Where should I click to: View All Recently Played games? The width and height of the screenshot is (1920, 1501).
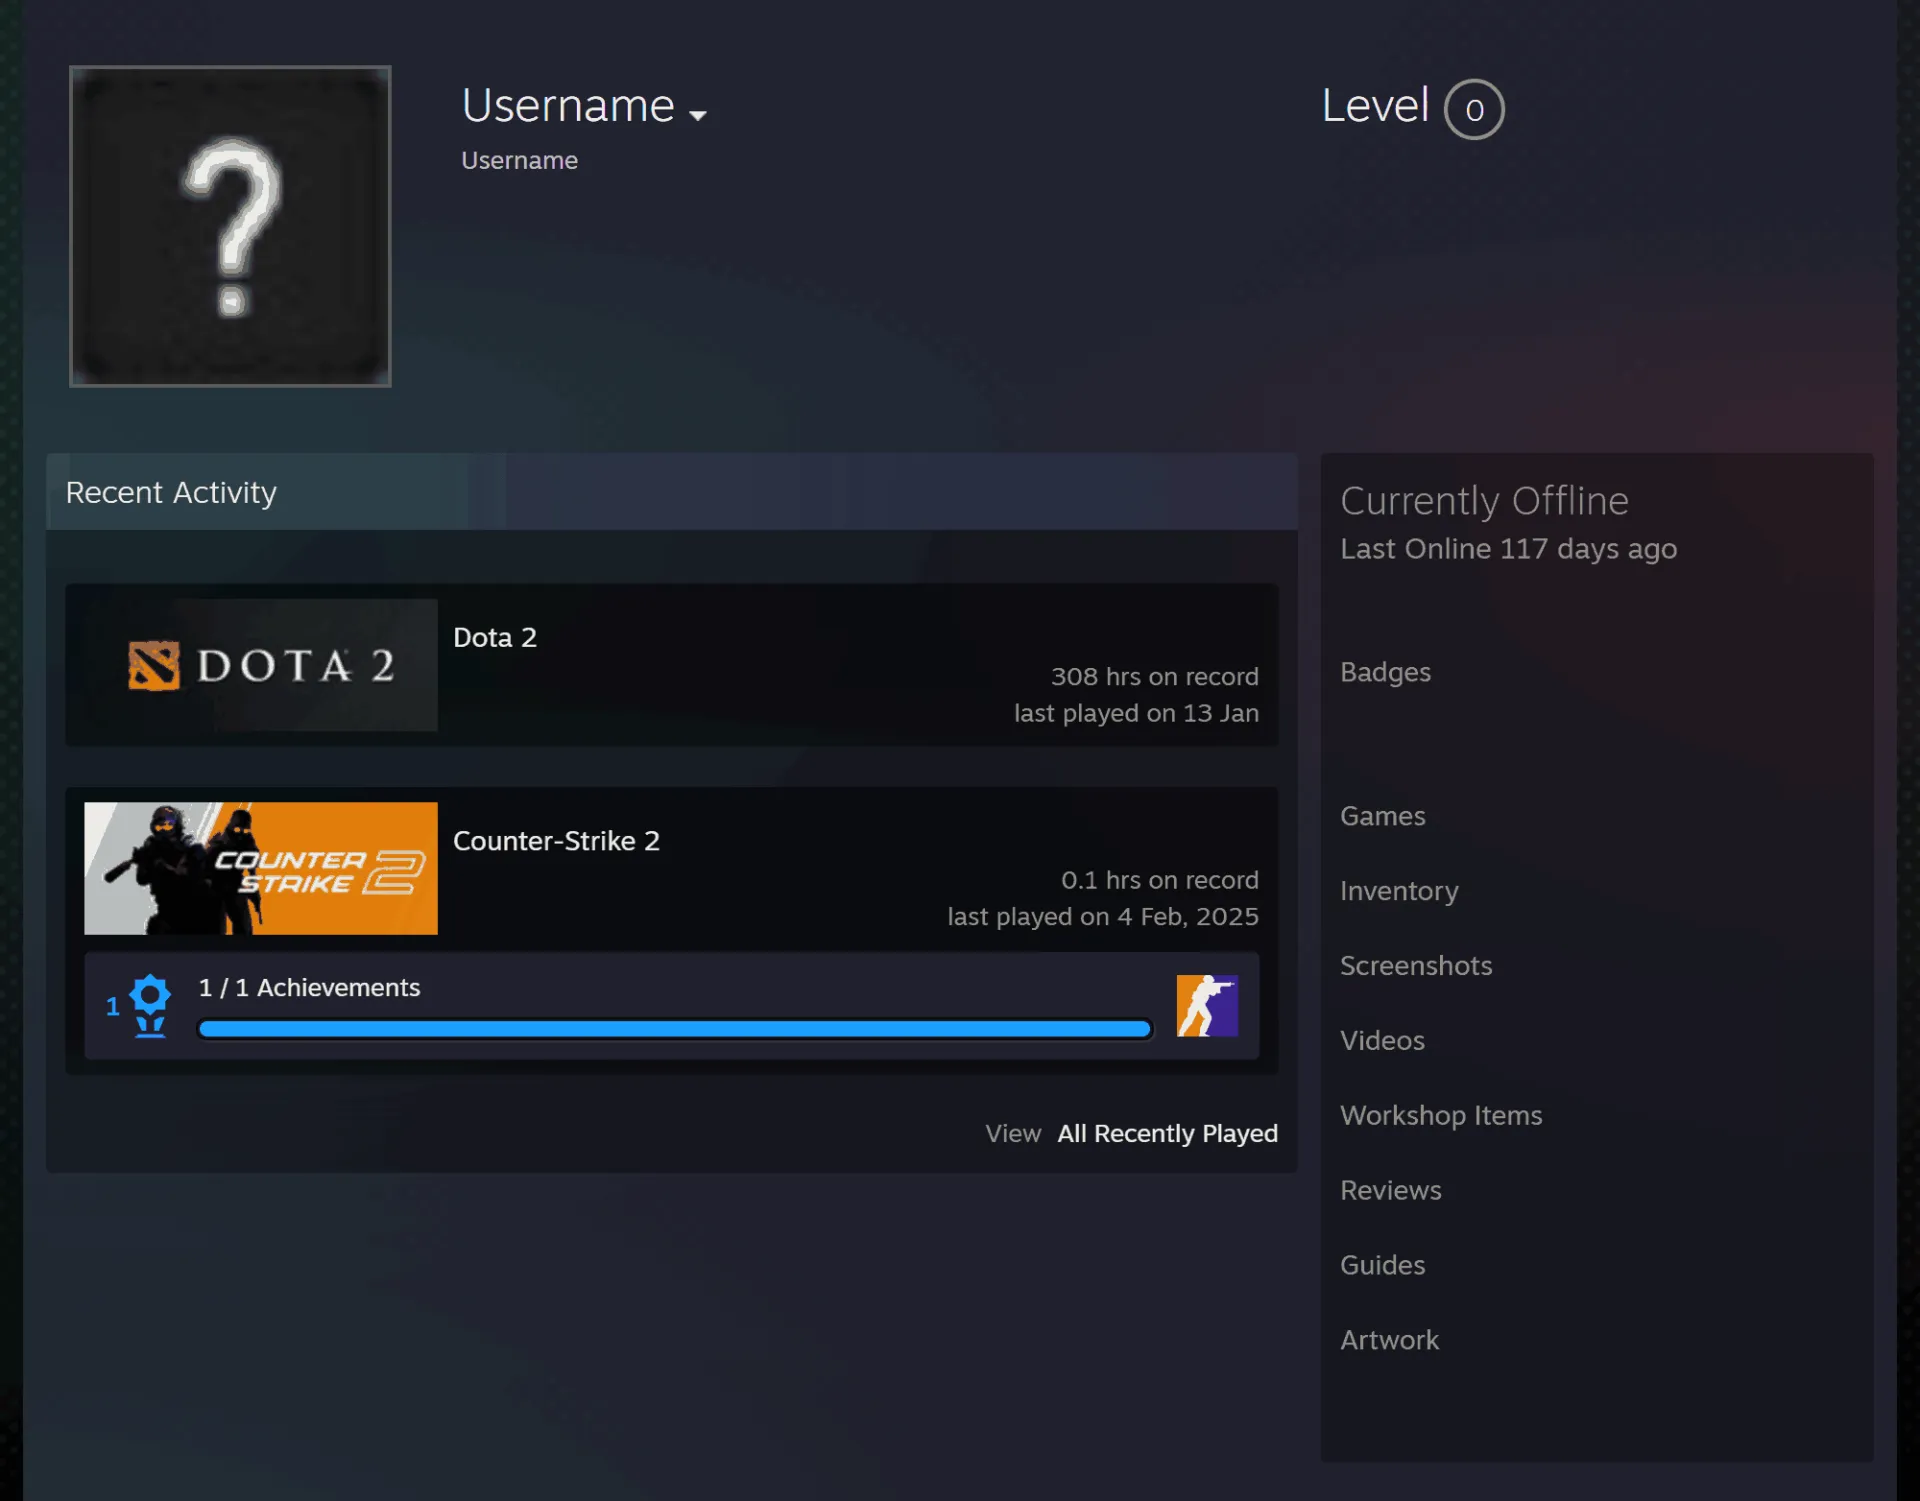[x=1167, y=1133]
